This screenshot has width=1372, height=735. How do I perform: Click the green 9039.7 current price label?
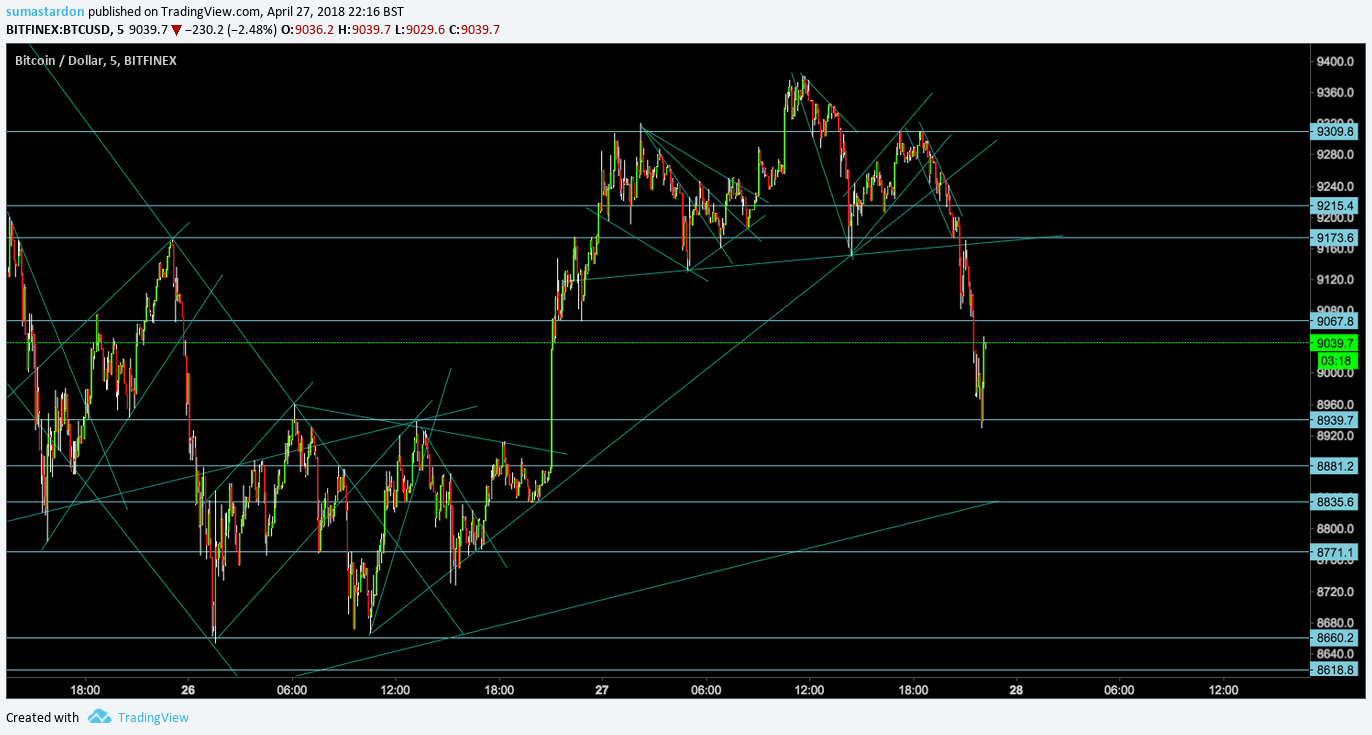1334,342
